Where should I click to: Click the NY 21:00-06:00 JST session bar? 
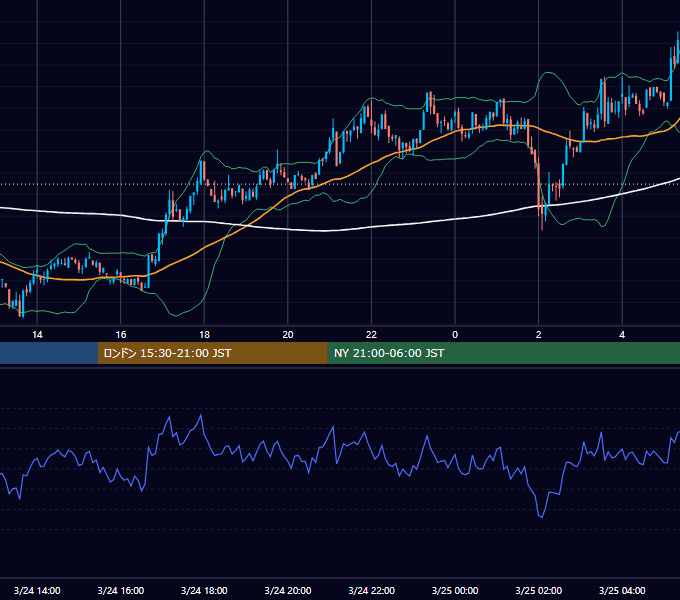point(503,353)
